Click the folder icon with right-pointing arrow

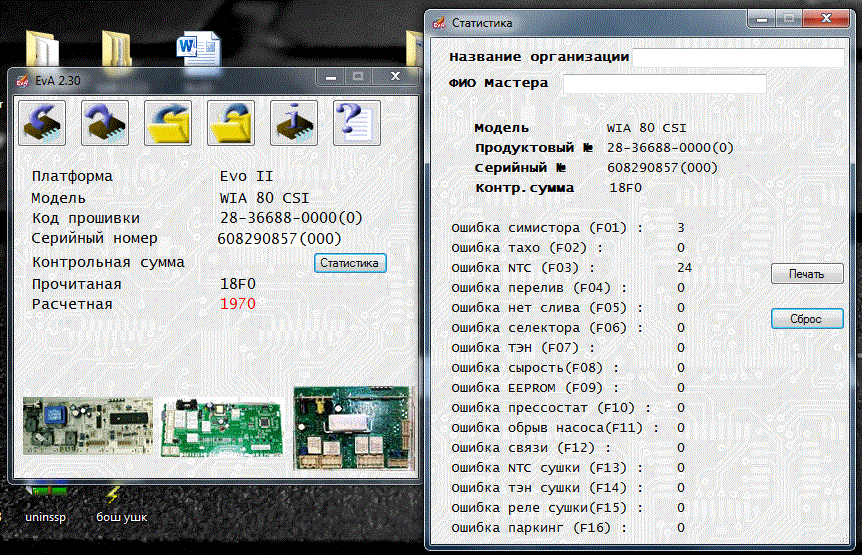pos(168,123)
